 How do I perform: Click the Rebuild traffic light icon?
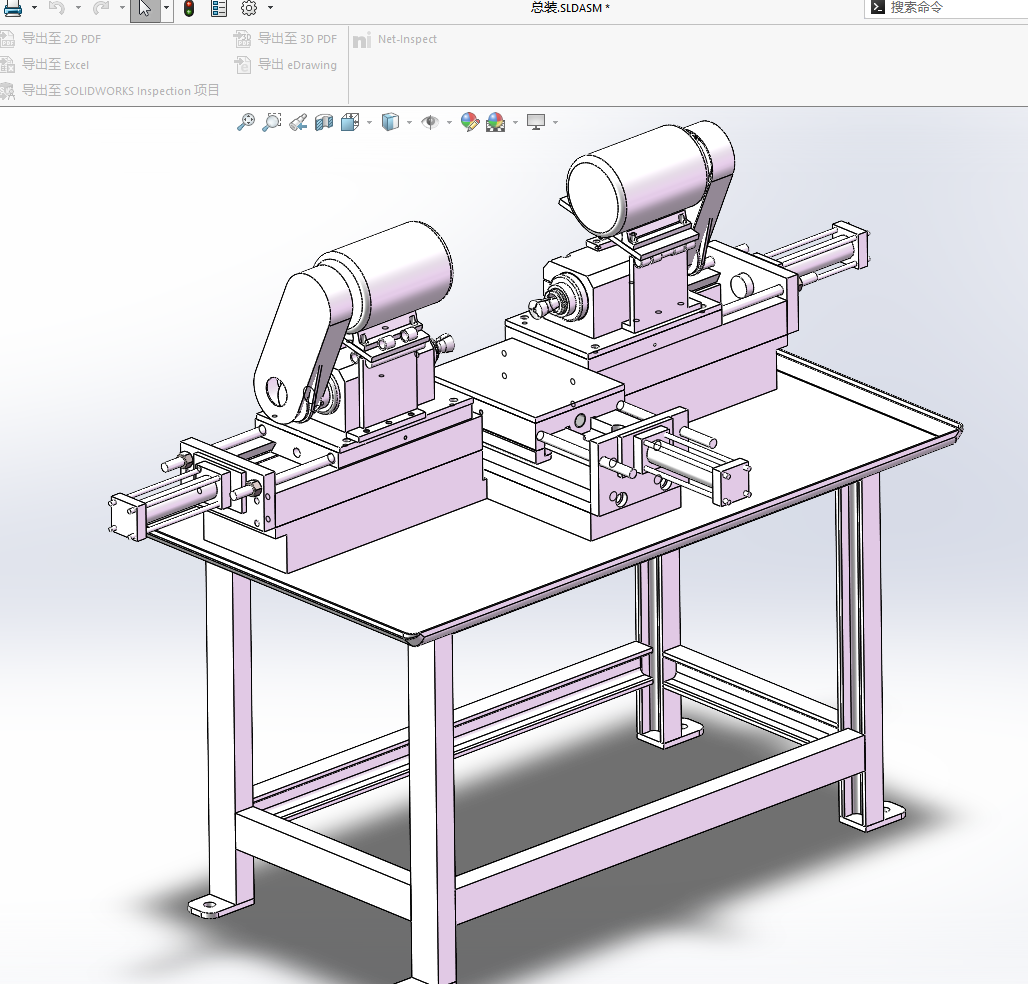pyautogui.click(x=189, y=9)
